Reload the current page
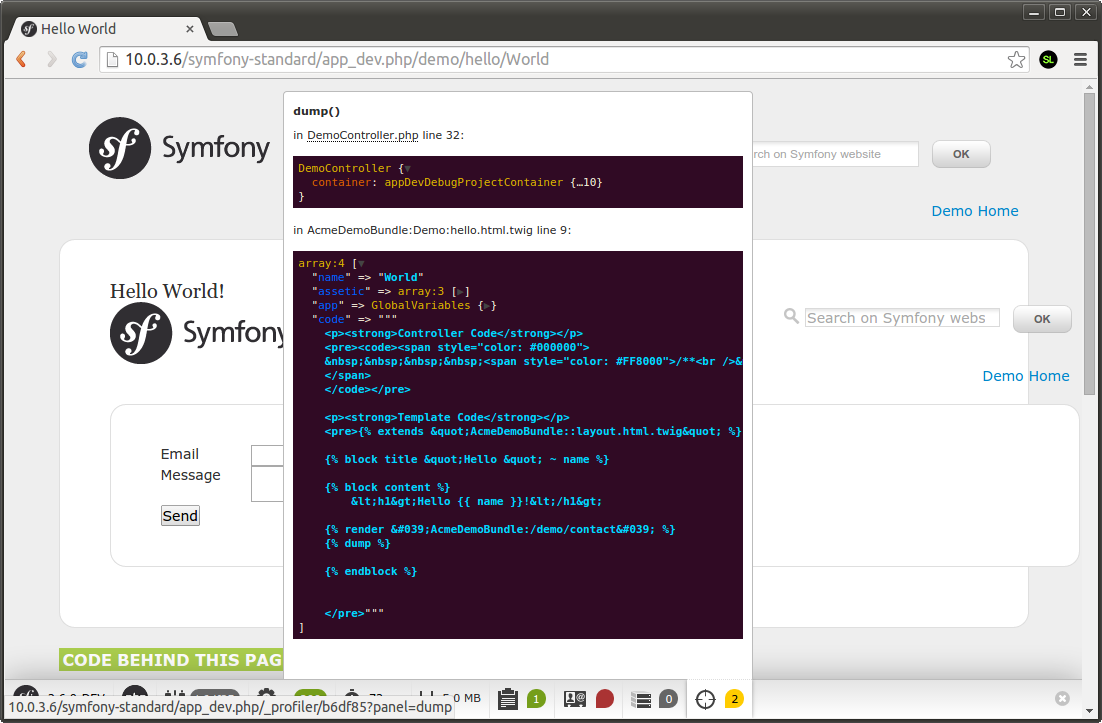The height and width of the screenshot is (723, 1102). coord(80,60)
